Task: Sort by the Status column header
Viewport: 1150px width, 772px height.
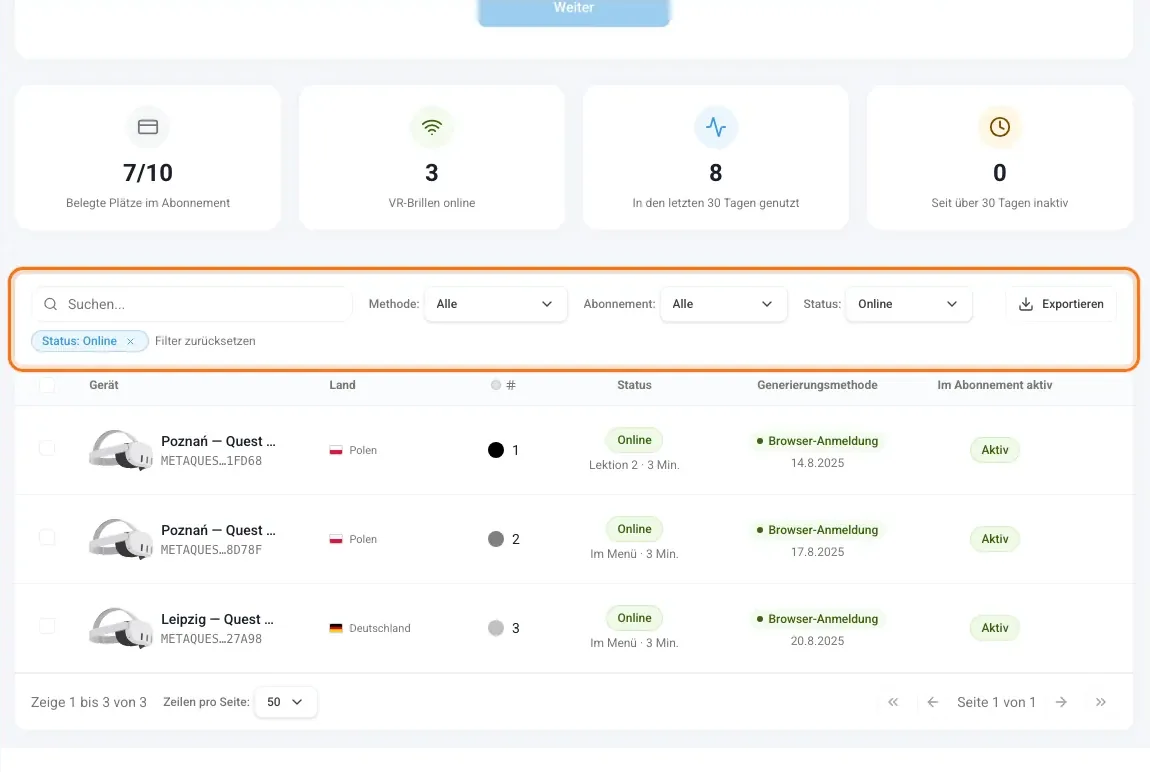Action: [x=634, y=385]
